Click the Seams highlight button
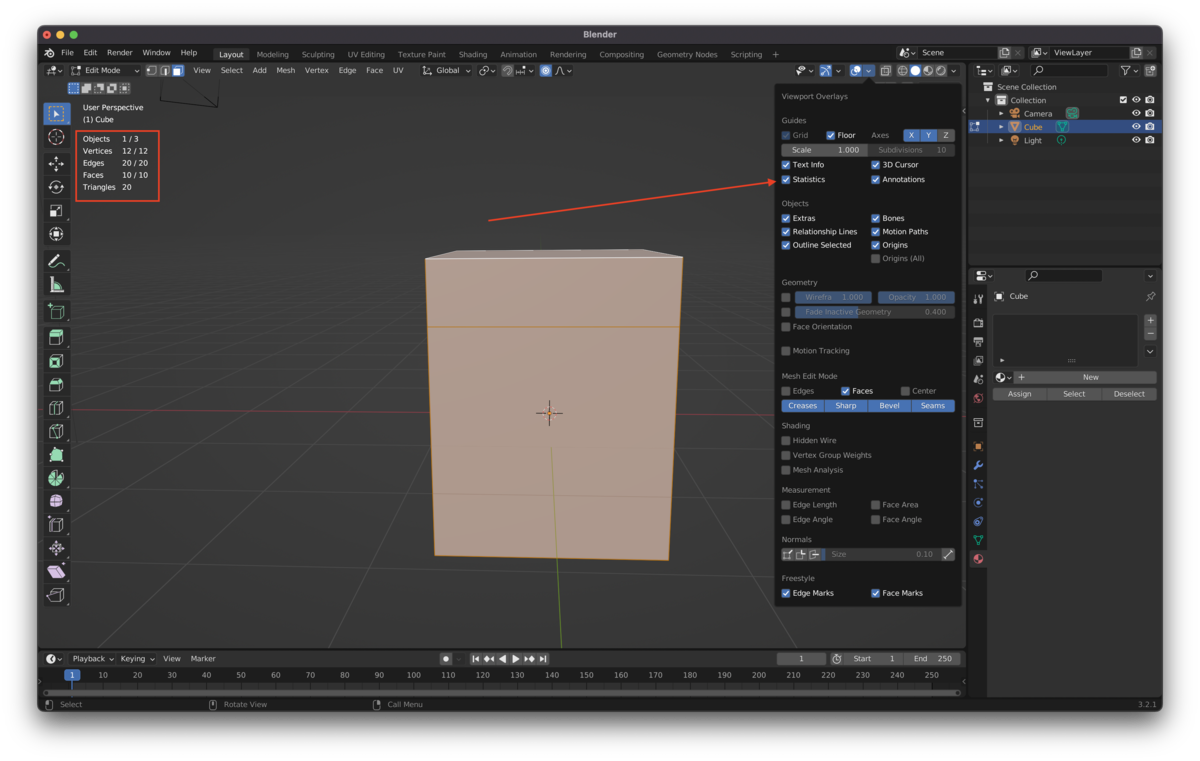Viewport: 1200px width, 761px height. (932, 405)
